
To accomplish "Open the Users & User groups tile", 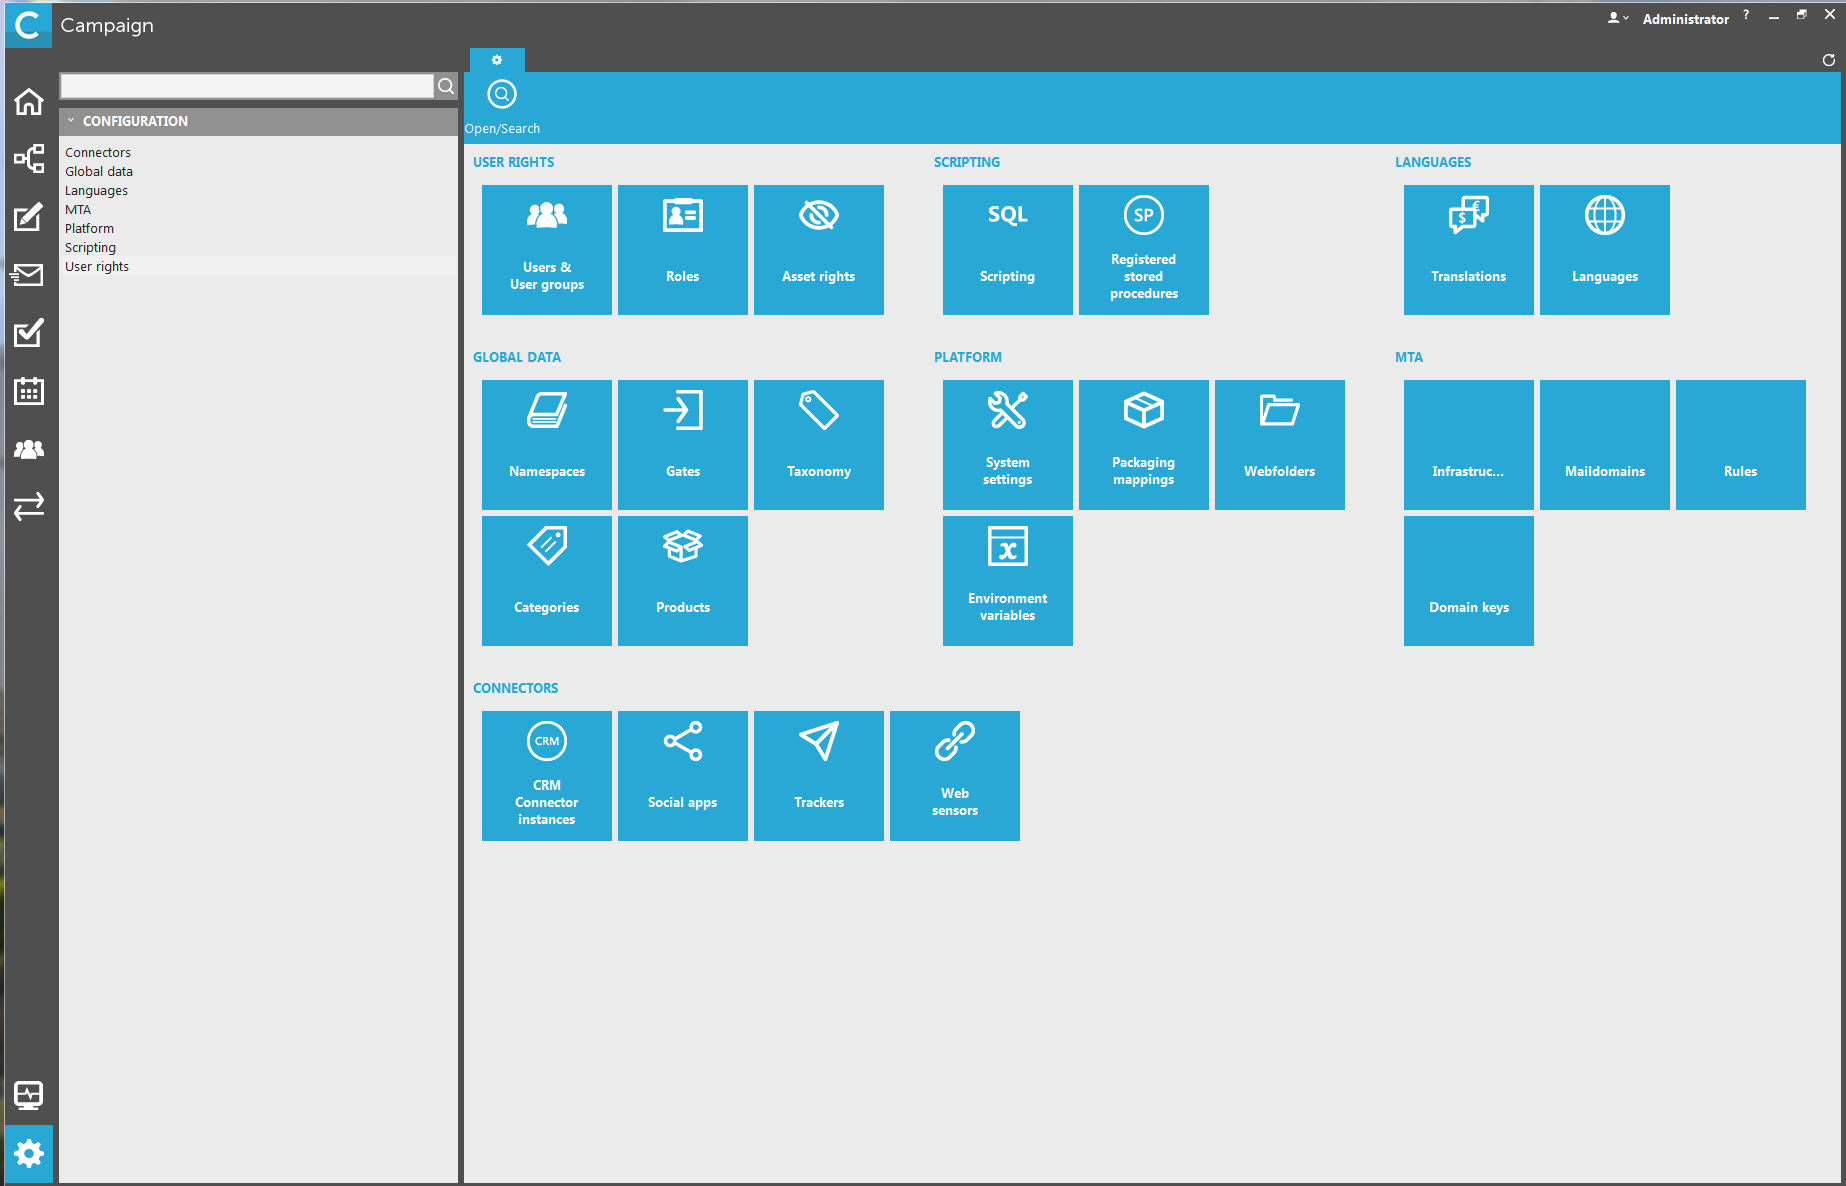I will tap(546, 250).
